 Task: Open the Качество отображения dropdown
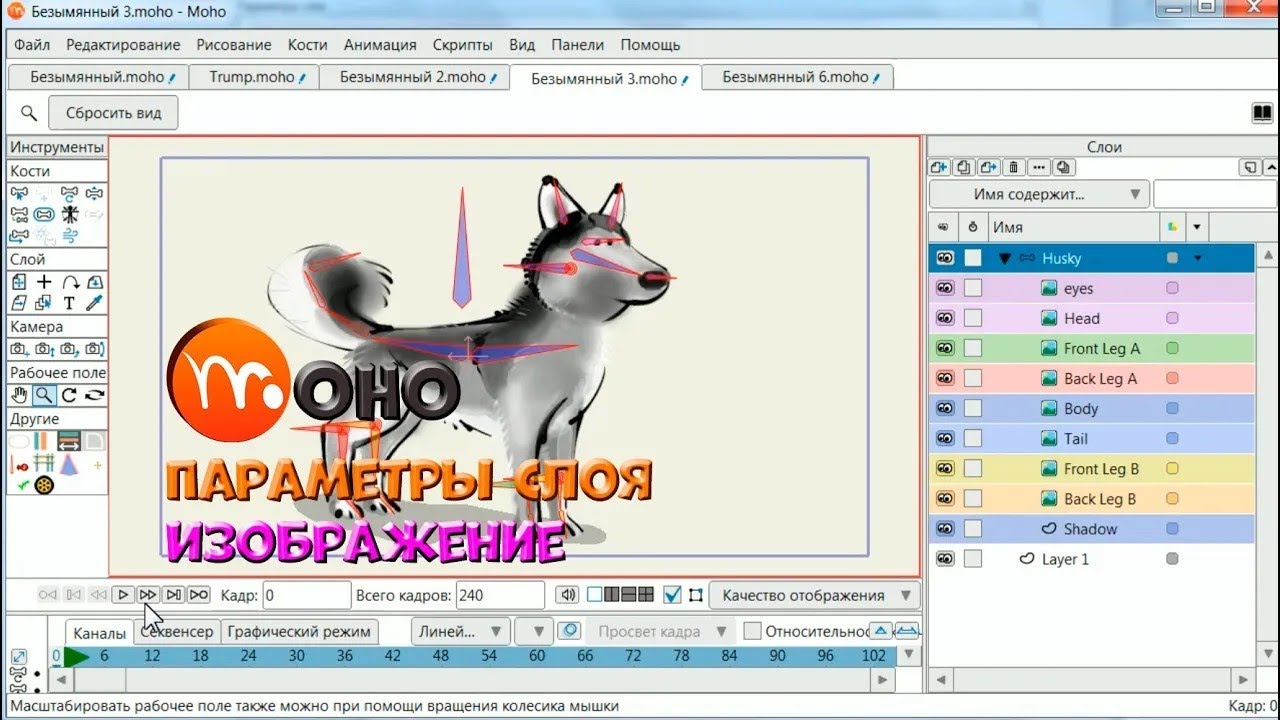(815, 595)
